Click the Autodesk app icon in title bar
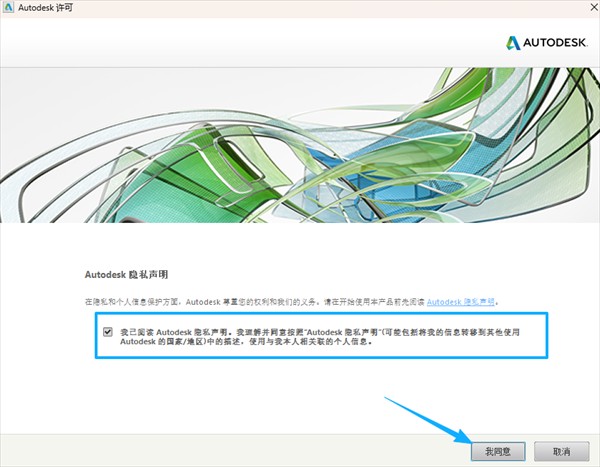600x467 pixels. 9,8
